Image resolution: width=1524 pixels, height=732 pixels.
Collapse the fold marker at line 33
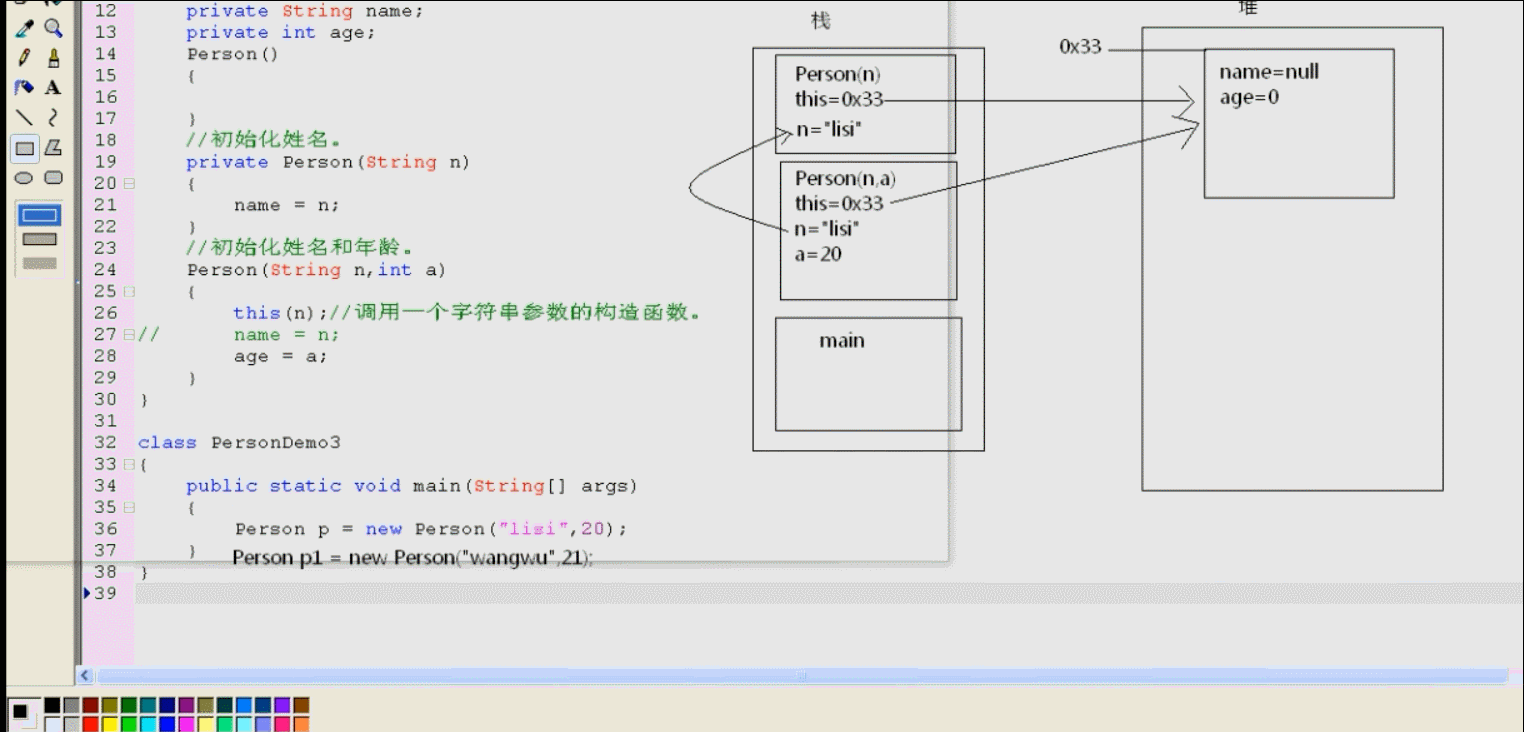pos(128,464)
